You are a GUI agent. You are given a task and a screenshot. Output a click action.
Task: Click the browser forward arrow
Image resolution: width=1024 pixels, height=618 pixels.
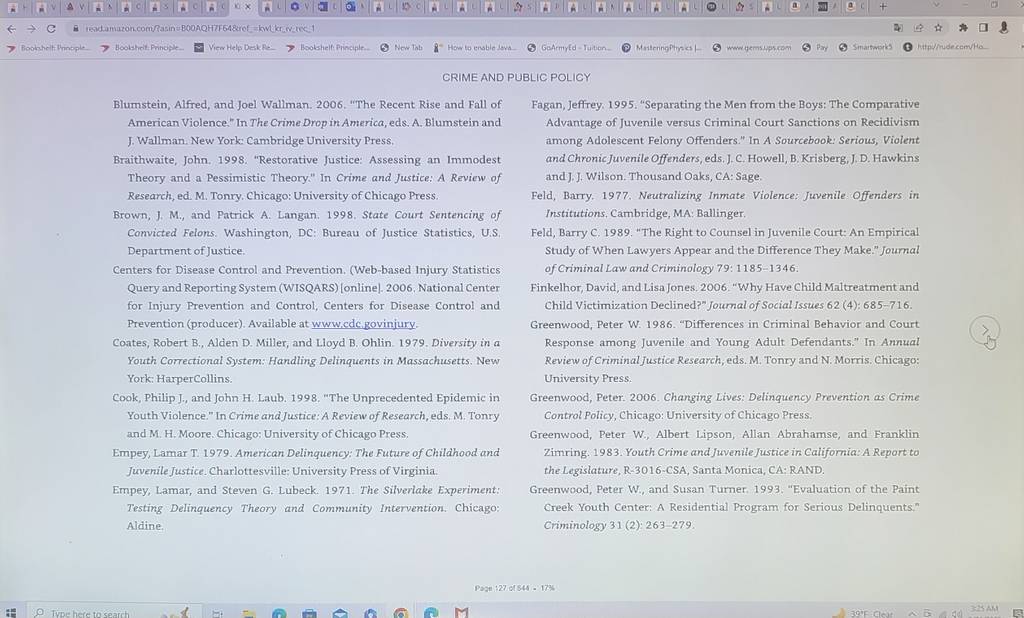click(31, 29)
